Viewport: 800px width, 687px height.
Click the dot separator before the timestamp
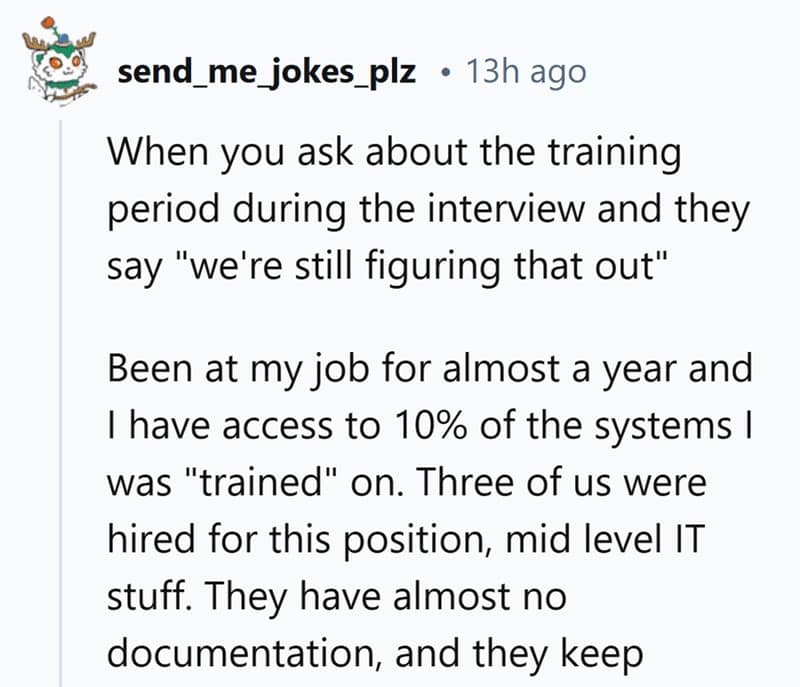point(444,73)
